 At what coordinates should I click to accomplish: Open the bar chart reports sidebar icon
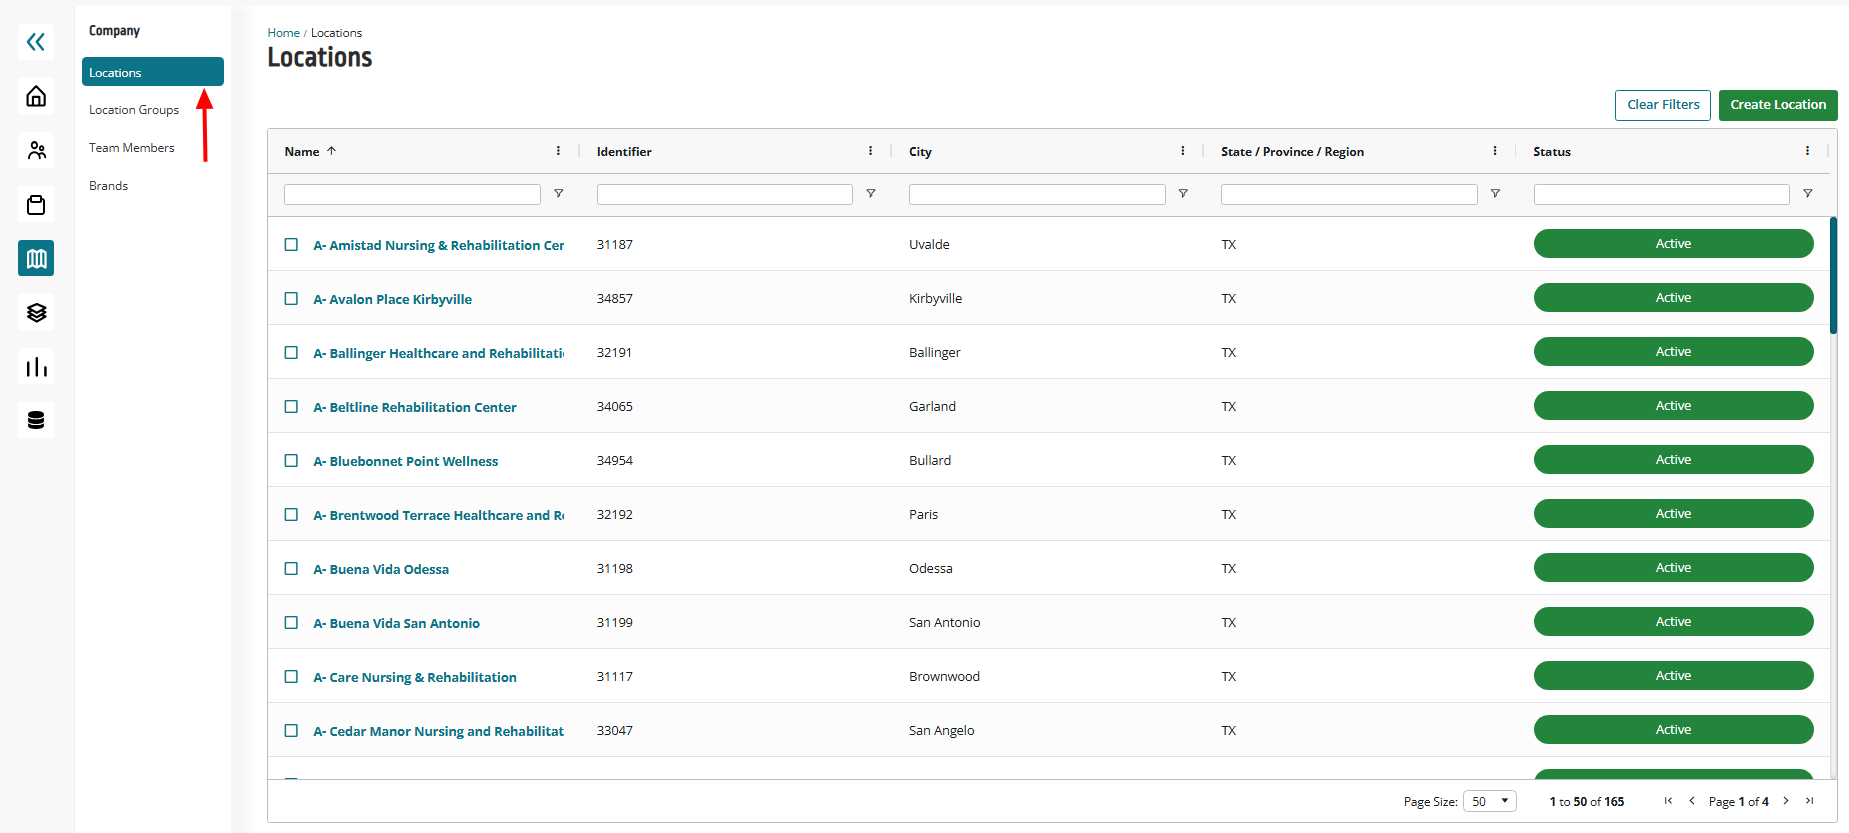36,367
